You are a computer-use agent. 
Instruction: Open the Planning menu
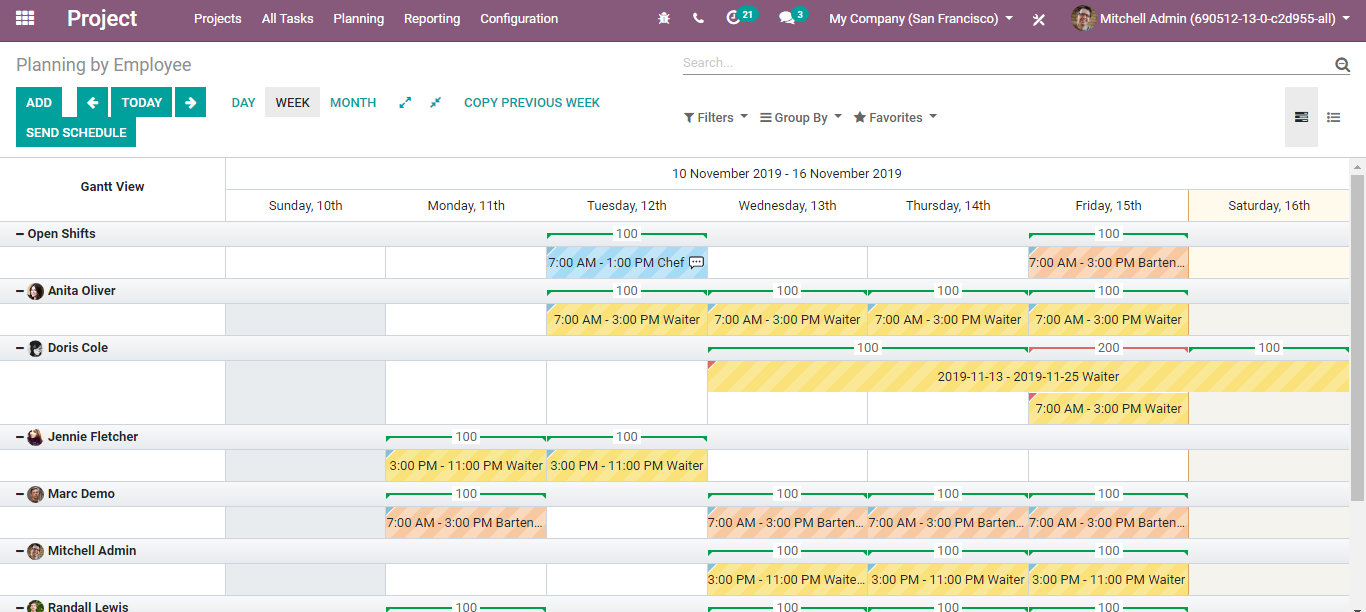point(358,18)
